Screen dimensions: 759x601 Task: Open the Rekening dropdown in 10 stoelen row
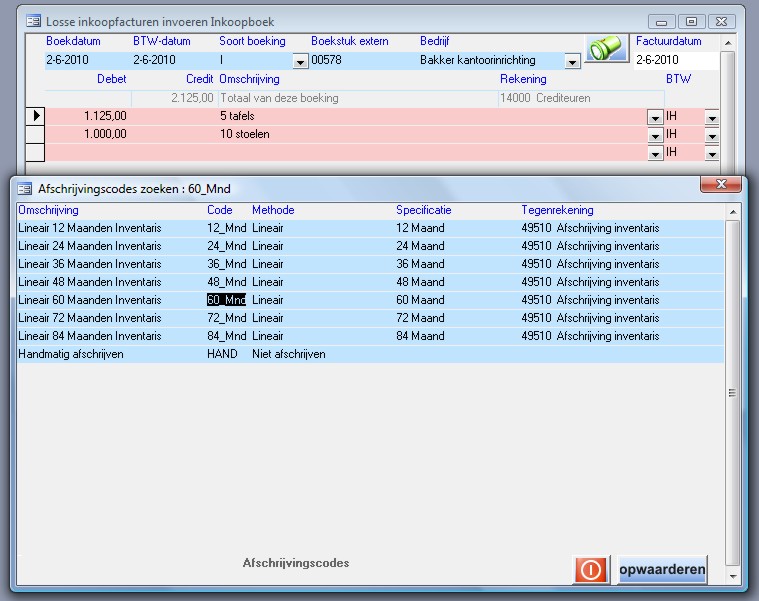tap(655, 135)
